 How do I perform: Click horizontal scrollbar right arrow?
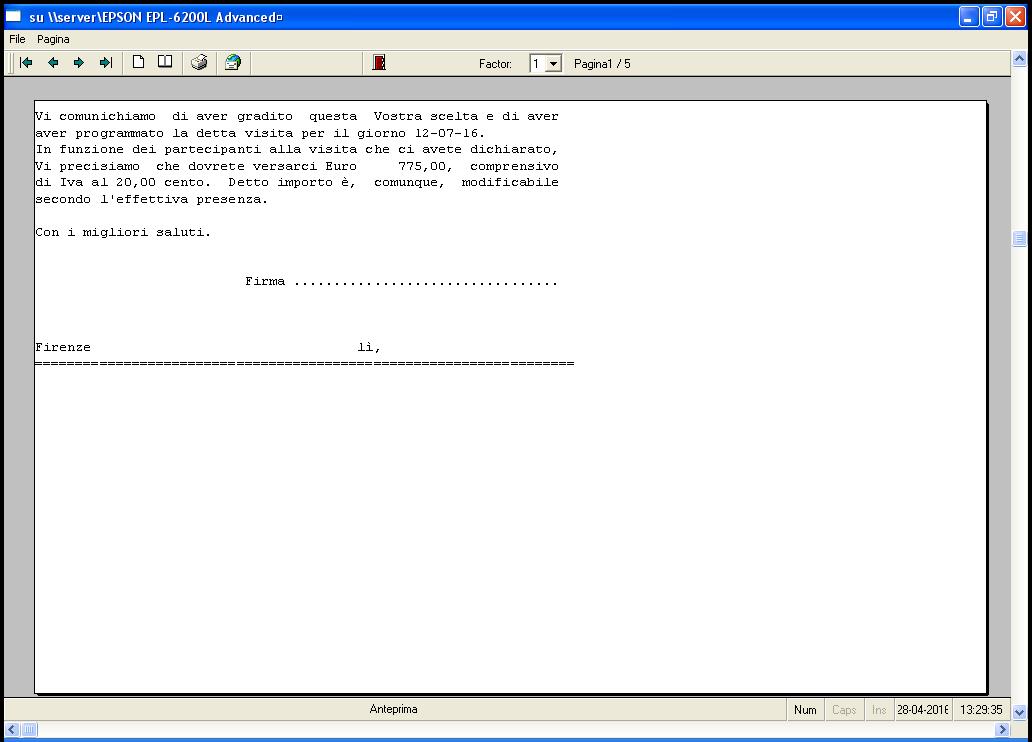point(1002,729)
